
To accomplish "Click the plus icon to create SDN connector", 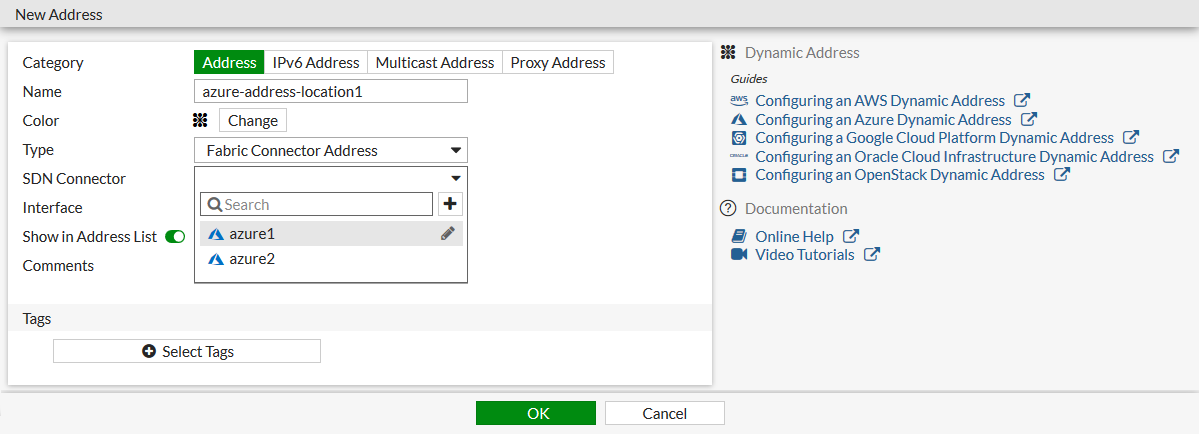I will [x=450, y=204].
